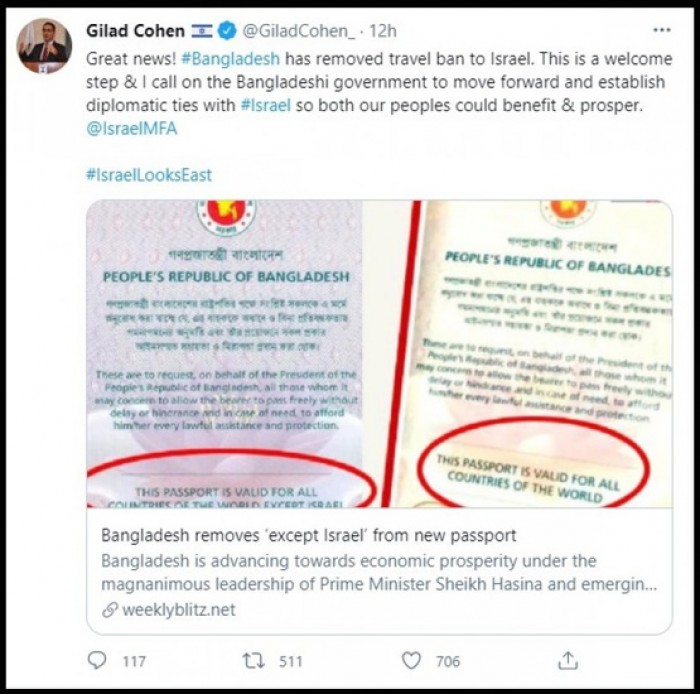This screenshot has width=700, height=694.
Task: Open the three-dot more options menu
Action: coord(661,30)
